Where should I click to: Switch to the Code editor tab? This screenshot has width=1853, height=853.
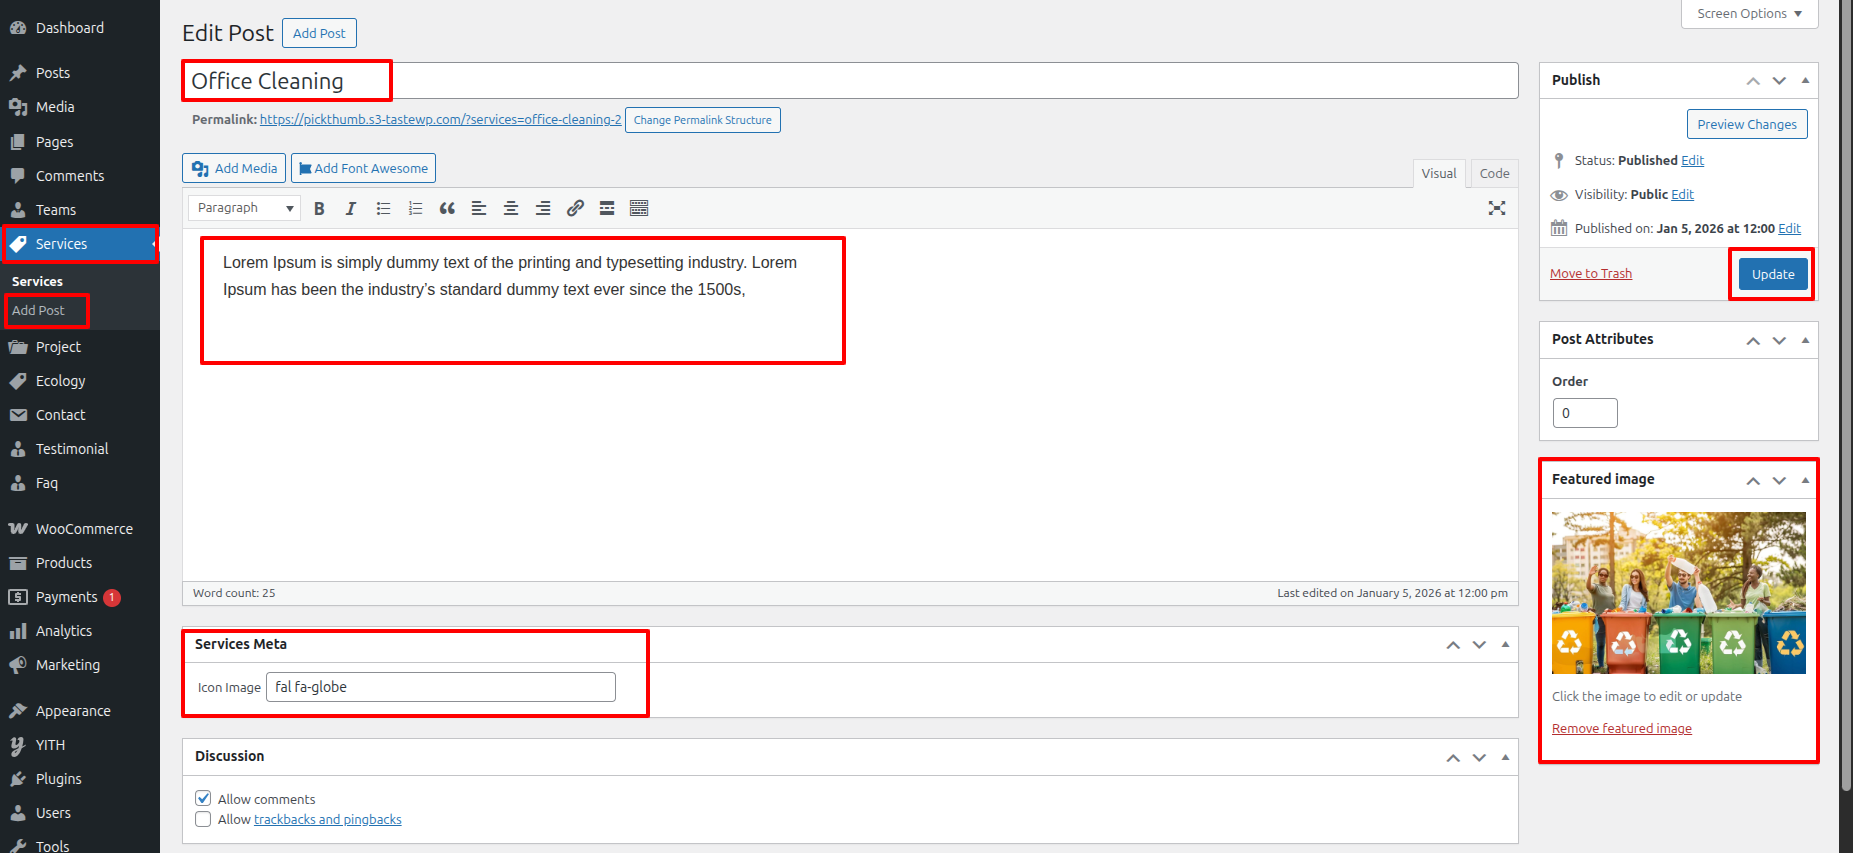click(x=1494, y=173)
